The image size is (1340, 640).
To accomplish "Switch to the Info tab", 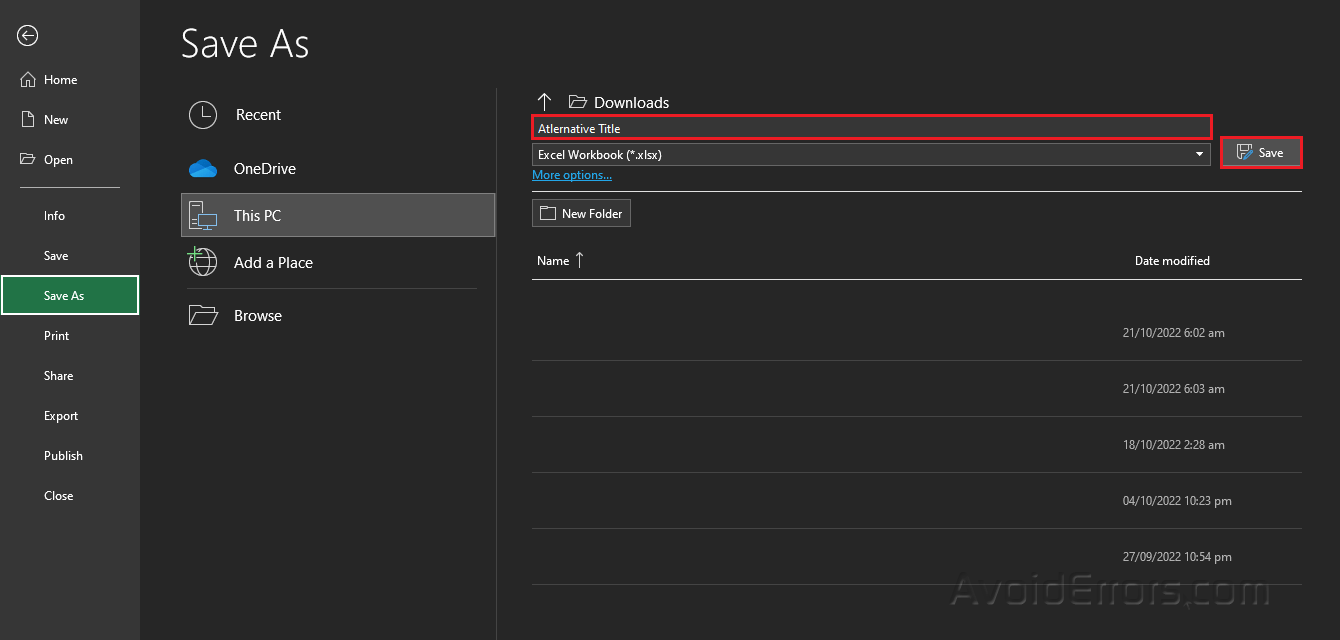I will (x=54, y=215).
